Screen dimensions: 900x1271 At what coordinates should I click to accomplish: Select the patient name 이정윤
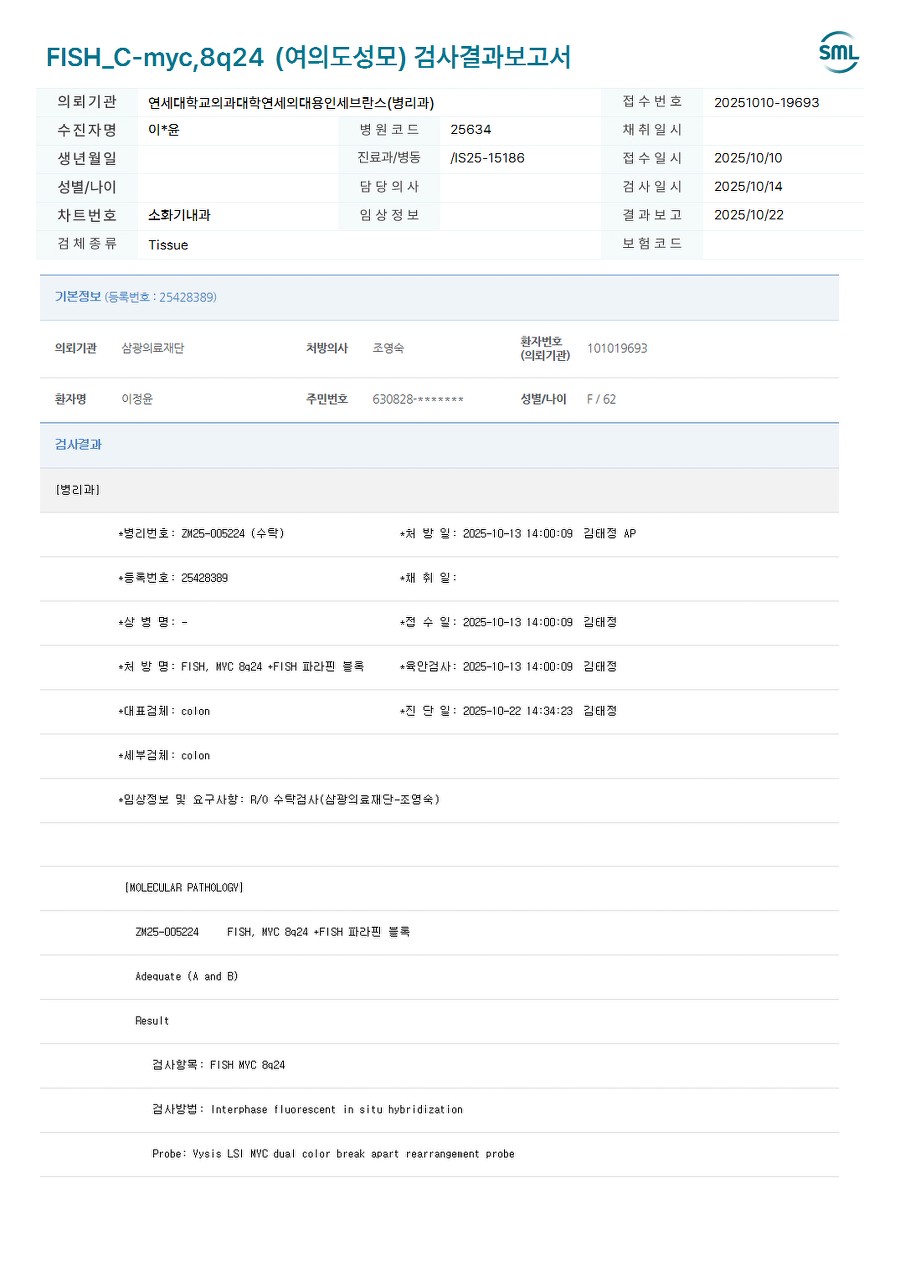tap(137, 399)
